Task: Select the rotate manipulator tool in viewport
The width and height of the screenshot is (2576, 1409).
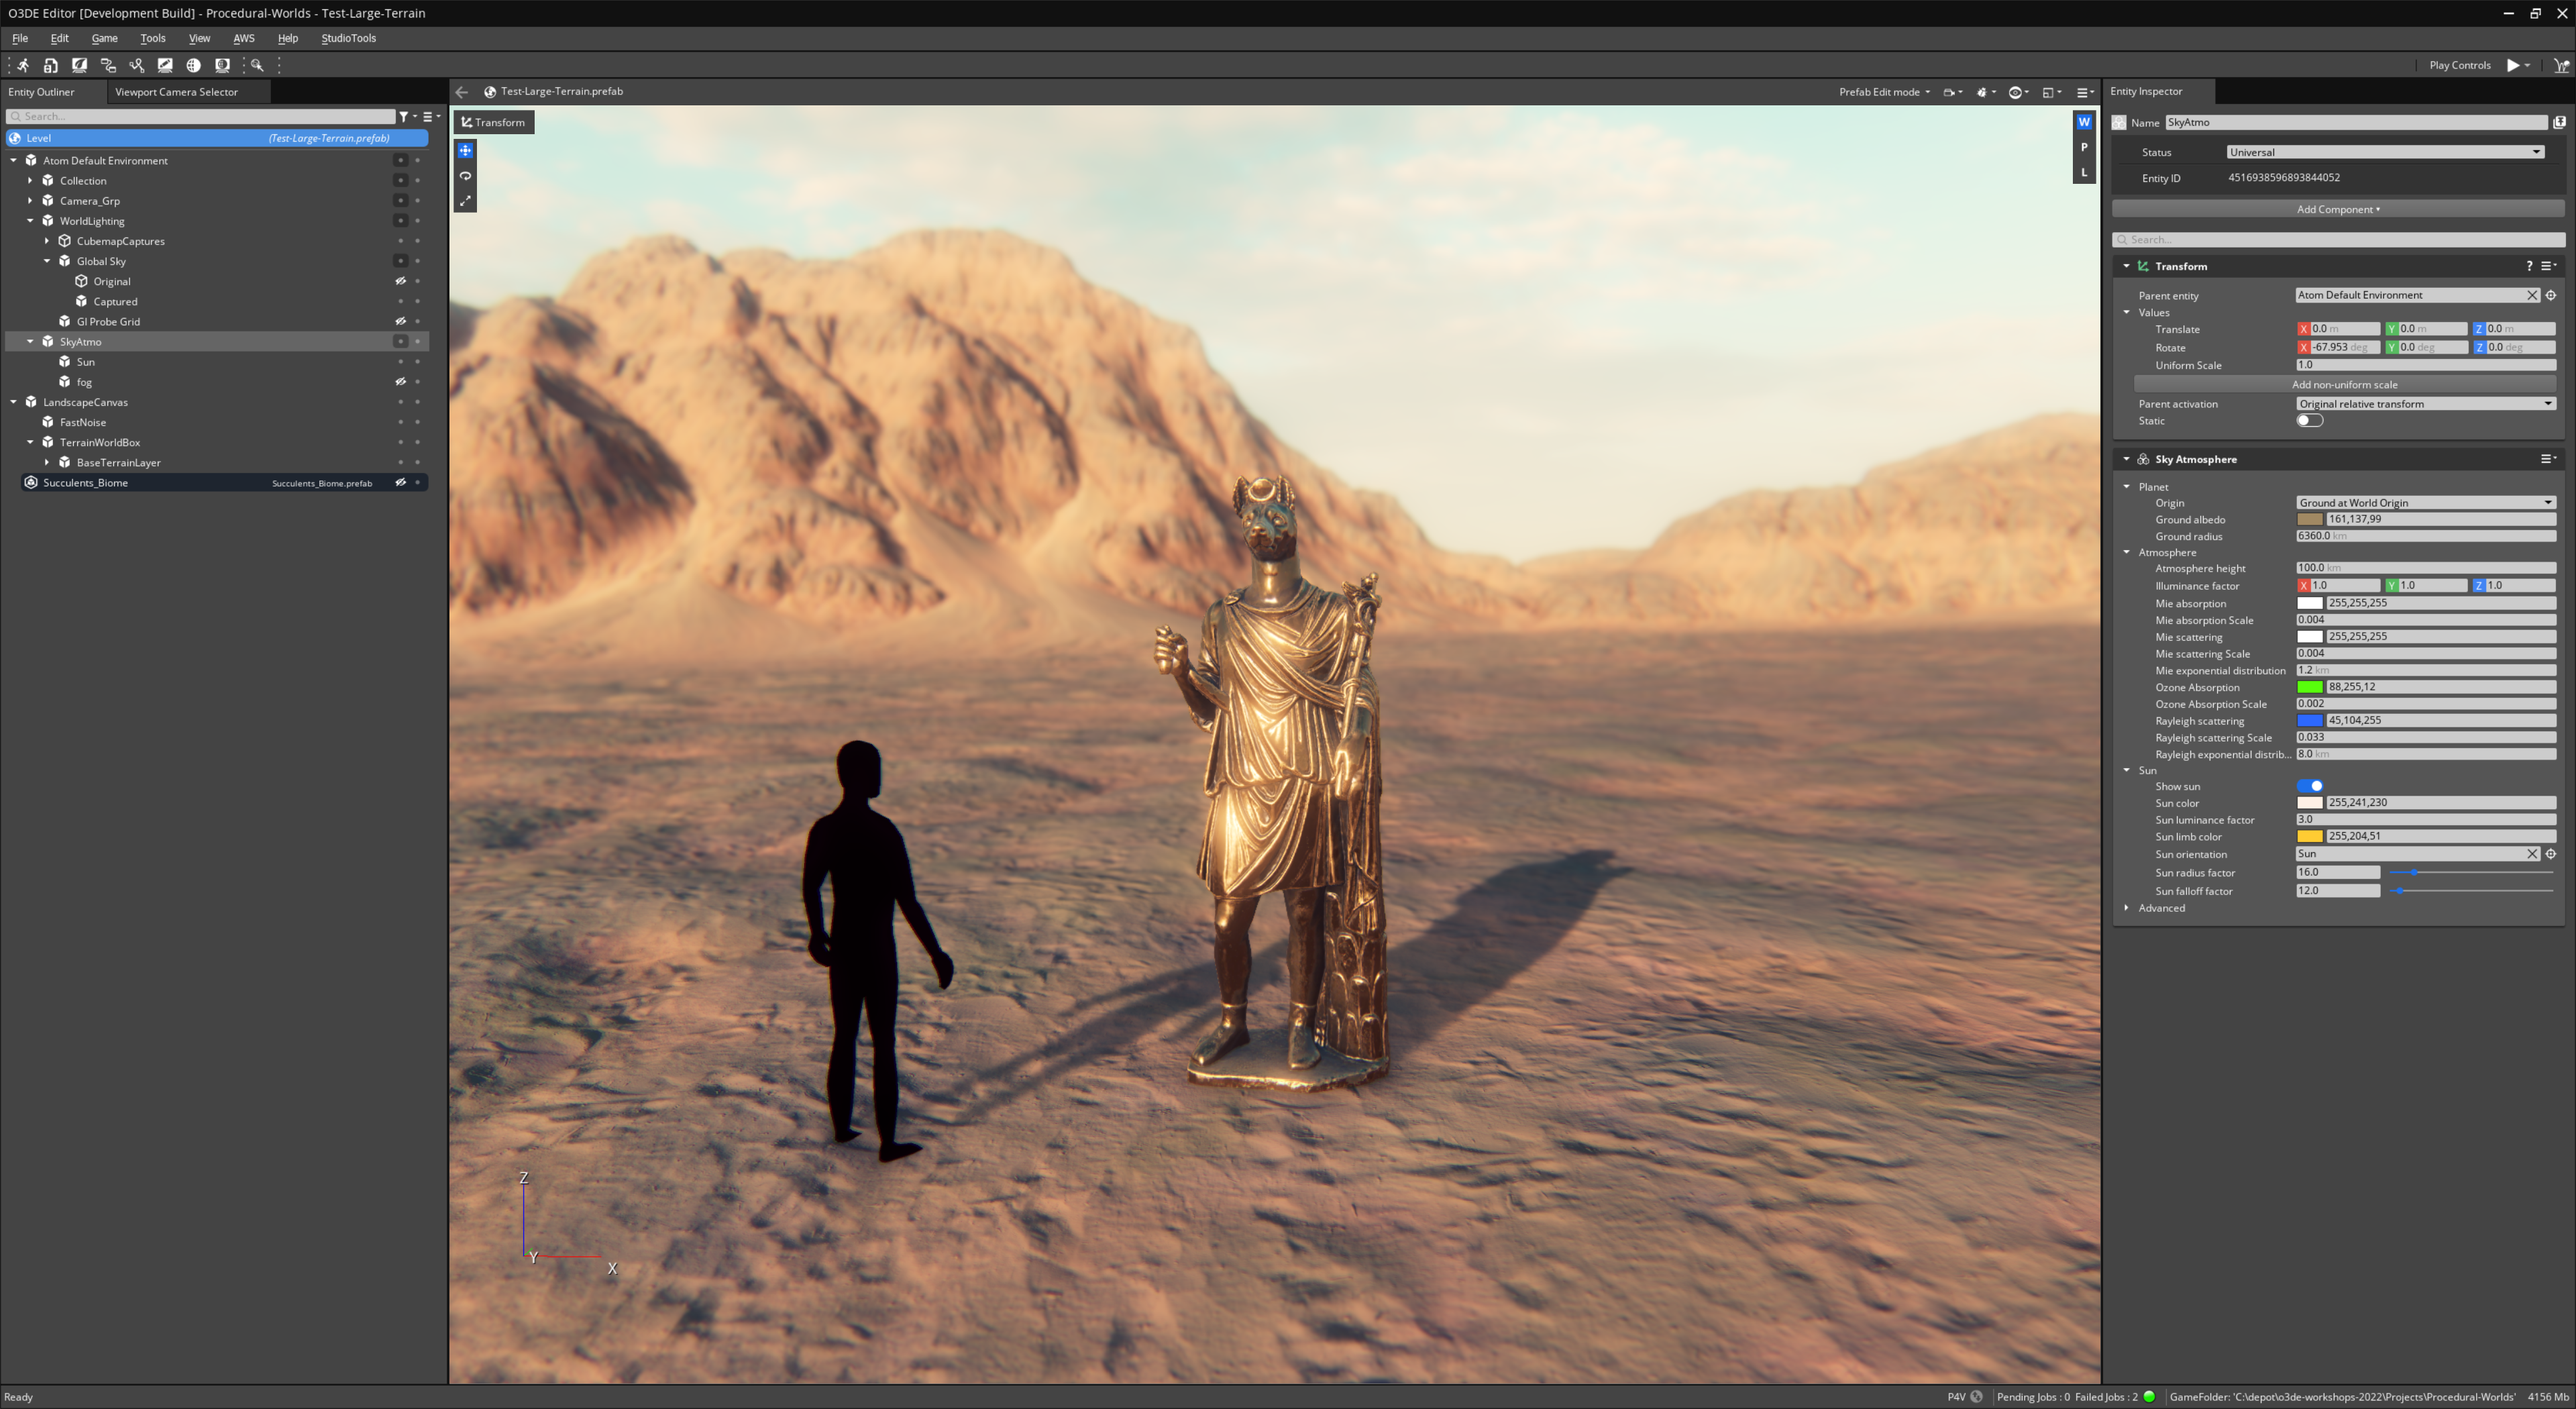Action: click(465, 176)
